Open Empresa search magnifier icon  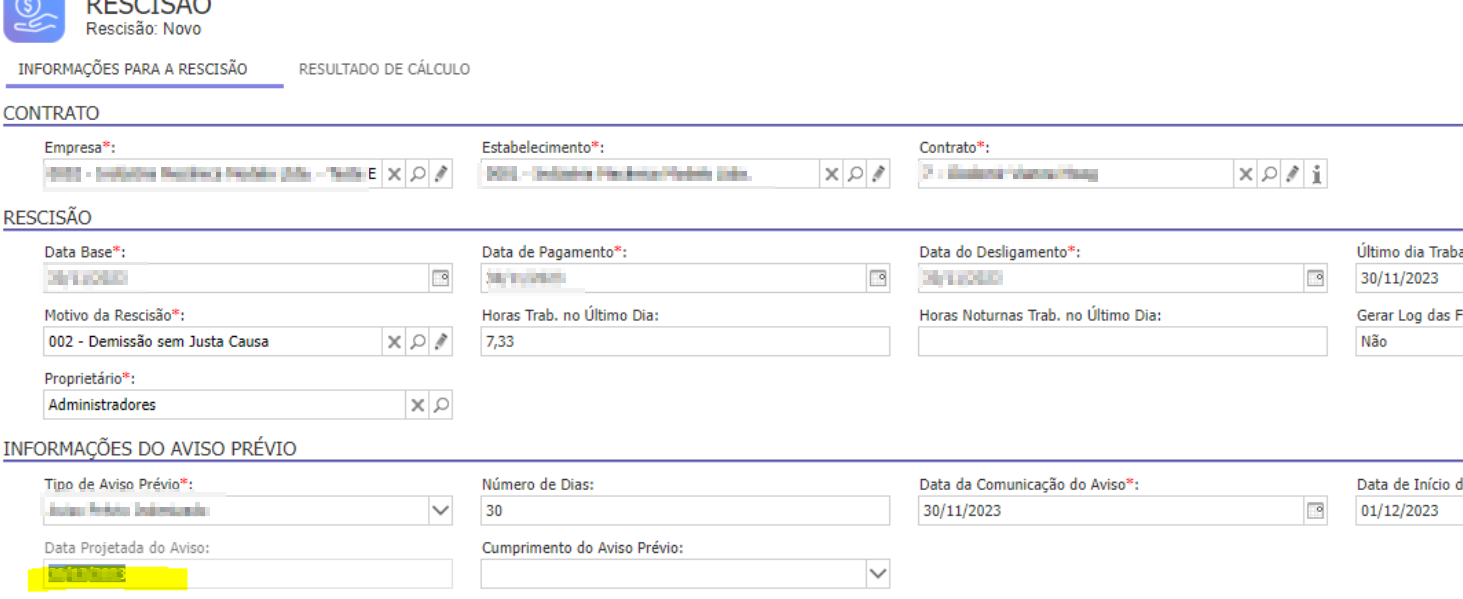[418, 175]
